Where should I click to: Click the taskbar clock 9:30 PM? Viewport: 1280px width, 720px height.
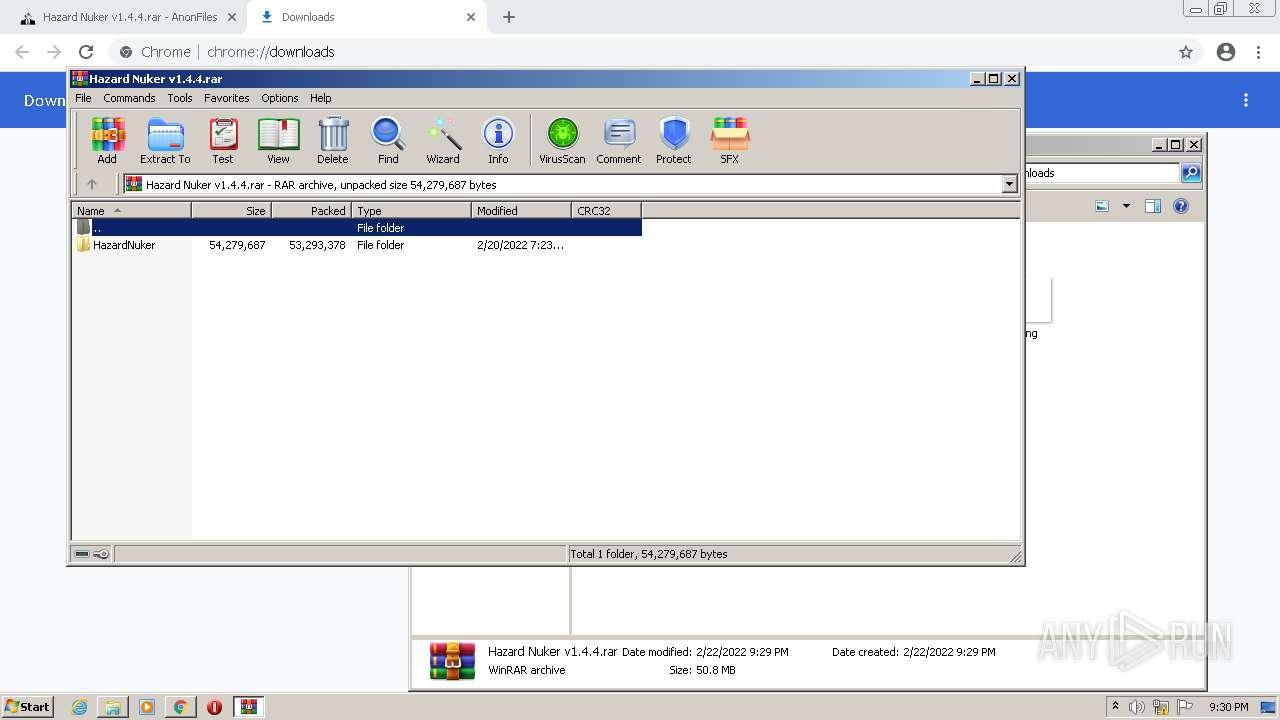pos(1228,707)
